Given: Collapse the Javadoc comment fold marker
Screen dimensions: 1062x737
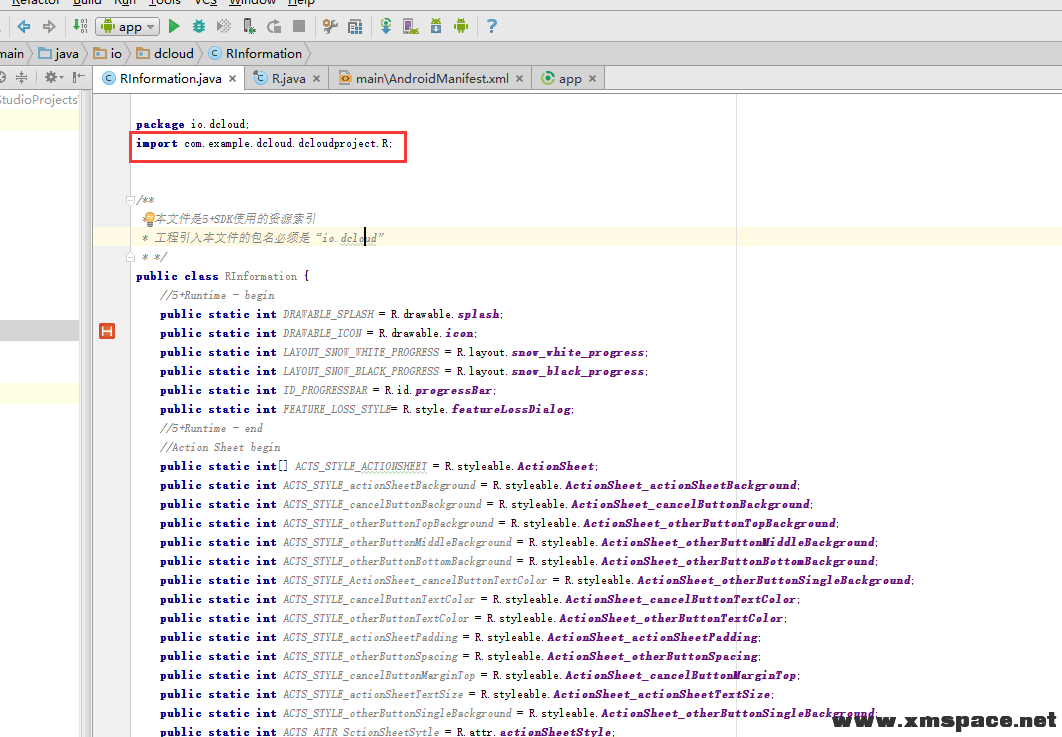Looking at the screenshot, I should [130, 200].
